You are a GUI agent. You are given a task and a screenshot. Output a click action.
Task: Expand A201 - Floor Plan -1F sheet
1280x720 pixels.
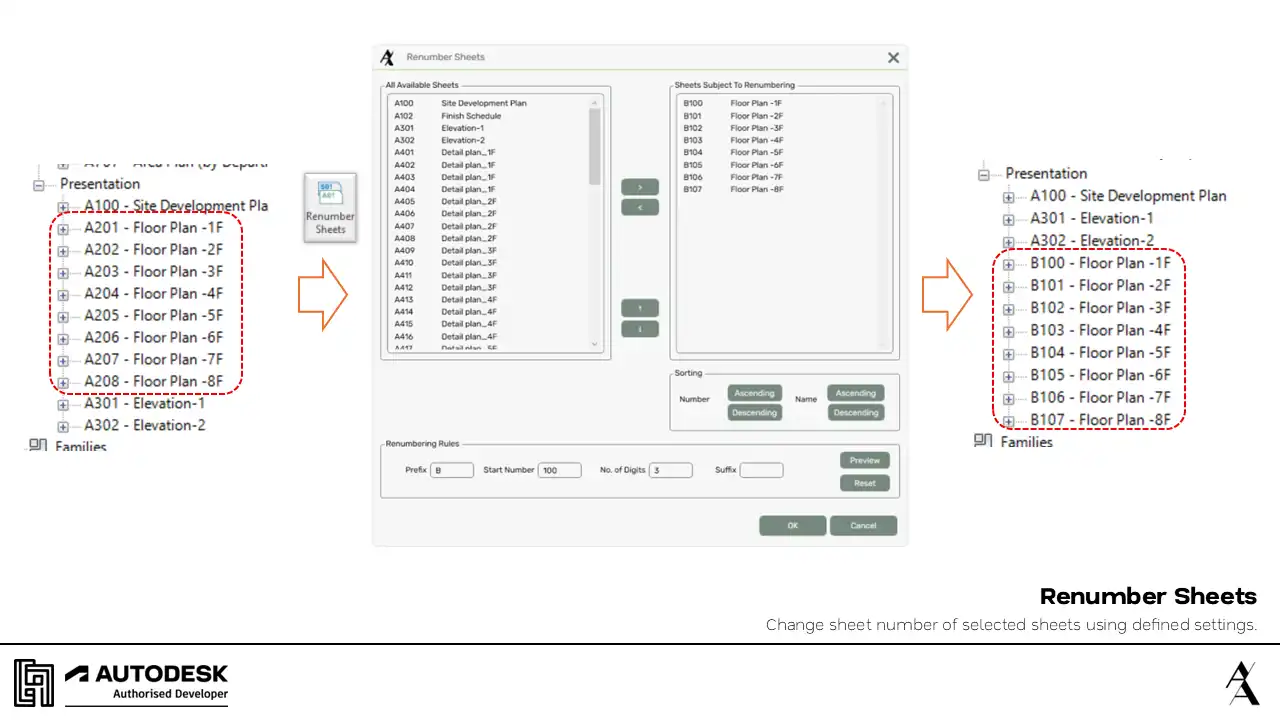click(63, 229)
